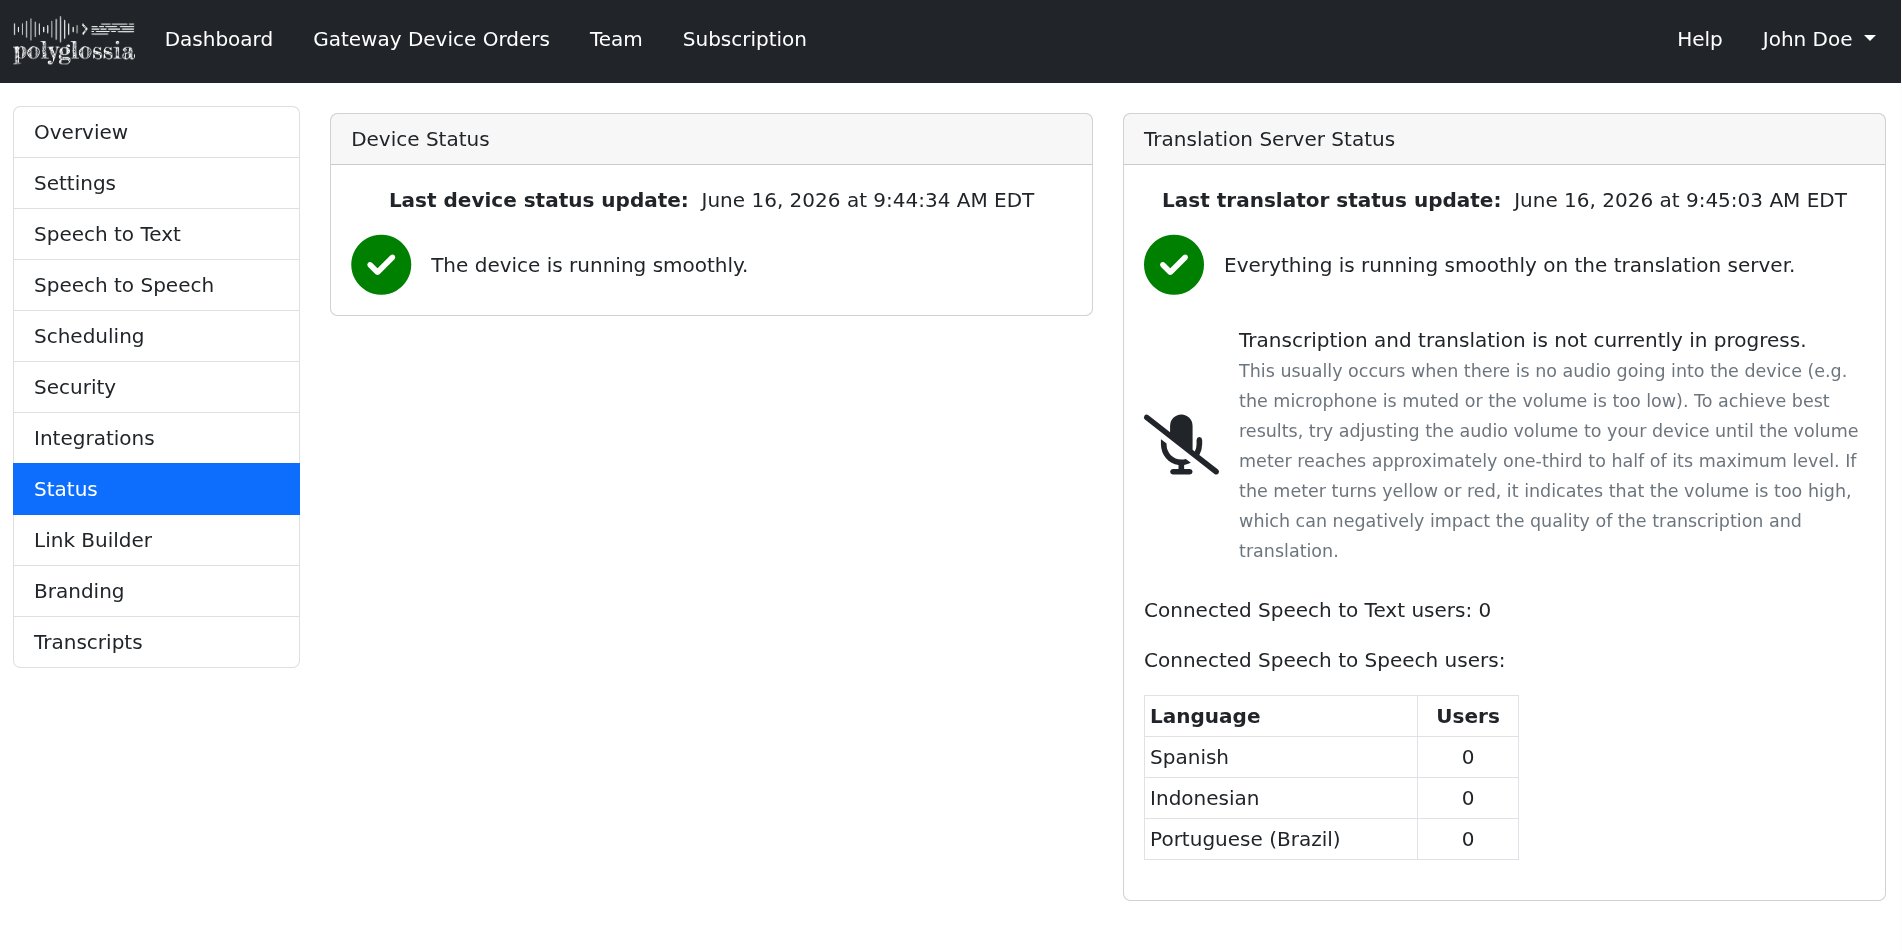Screen dimensions: 1902x951
Task: Open the John Doe account dropdown
Action: [x=1818, y=39]
